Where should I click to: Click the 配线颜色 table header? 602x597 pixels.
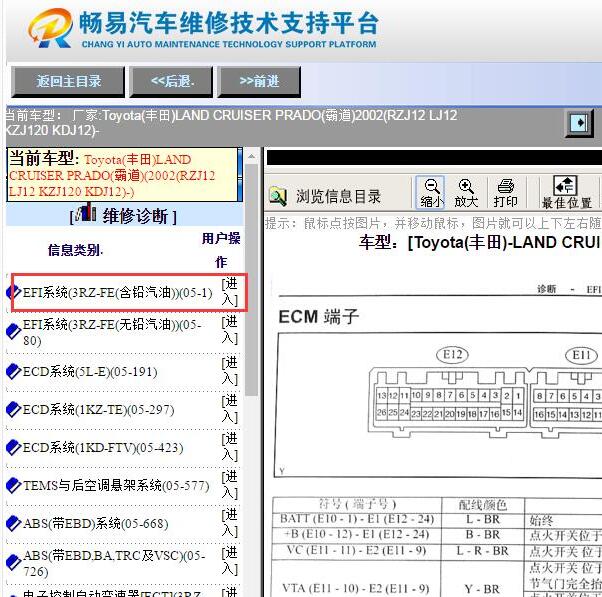[483, 504]
